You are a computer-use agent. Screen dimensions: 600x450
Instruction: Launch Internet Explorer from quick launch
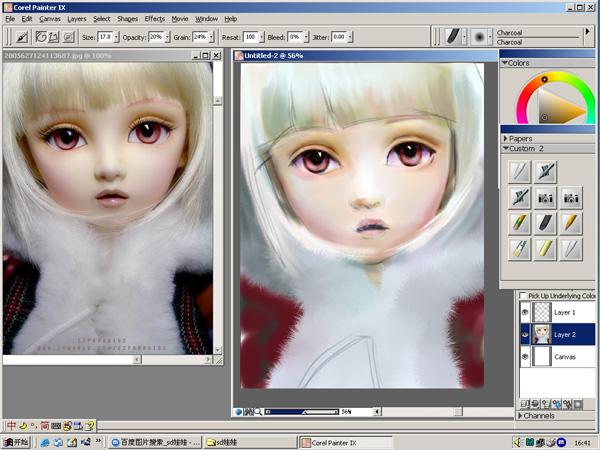[x=45, y=442]
